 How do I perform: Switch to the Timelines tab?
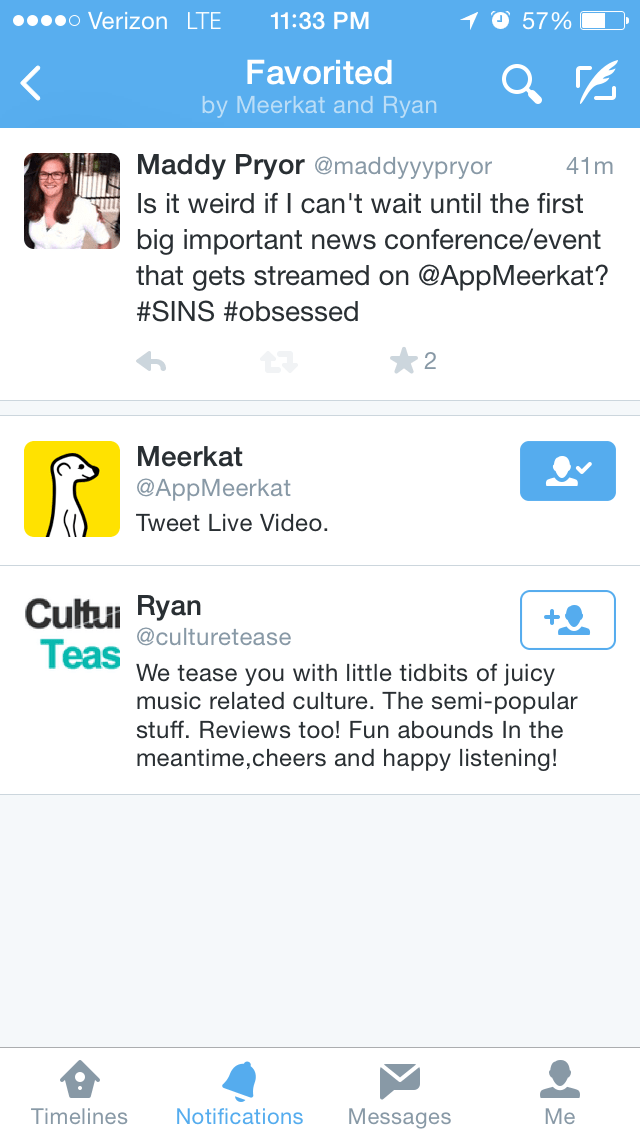click(80, 1093)
